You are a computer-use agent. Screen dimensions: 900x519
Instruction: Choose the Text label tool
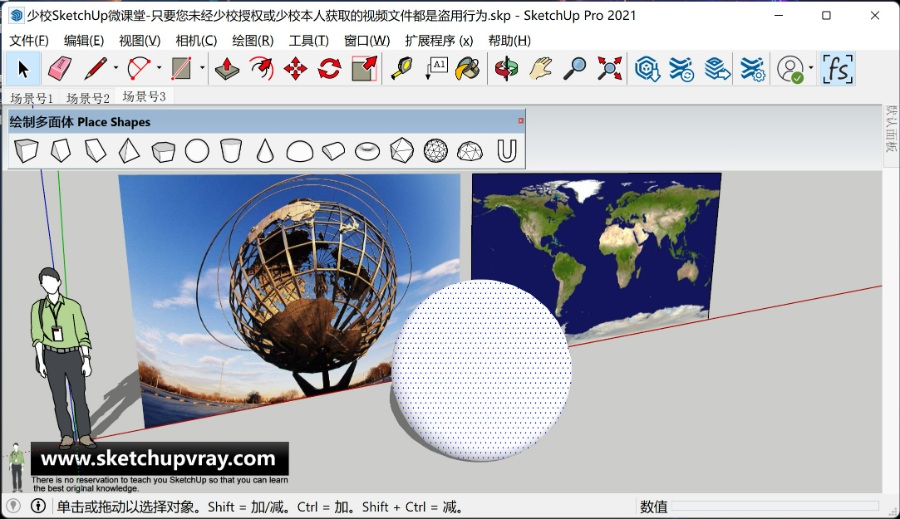coord(436,69)
